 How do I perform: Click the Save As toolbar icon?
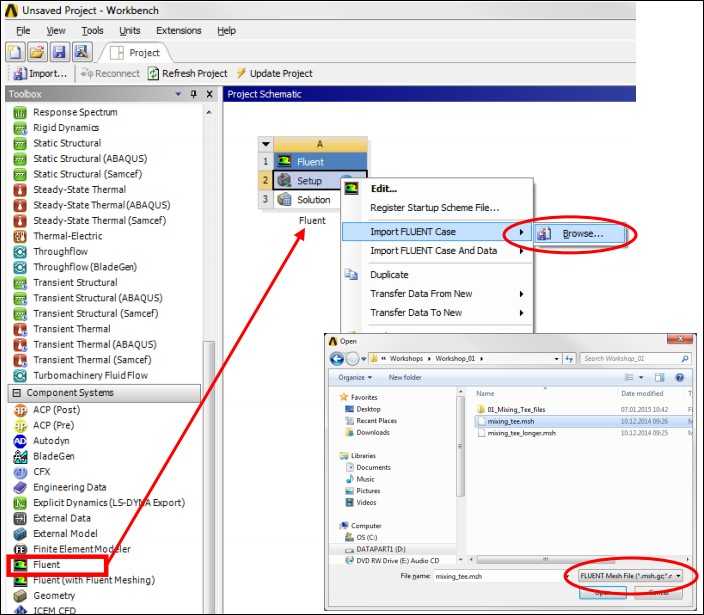coord(81,52)
